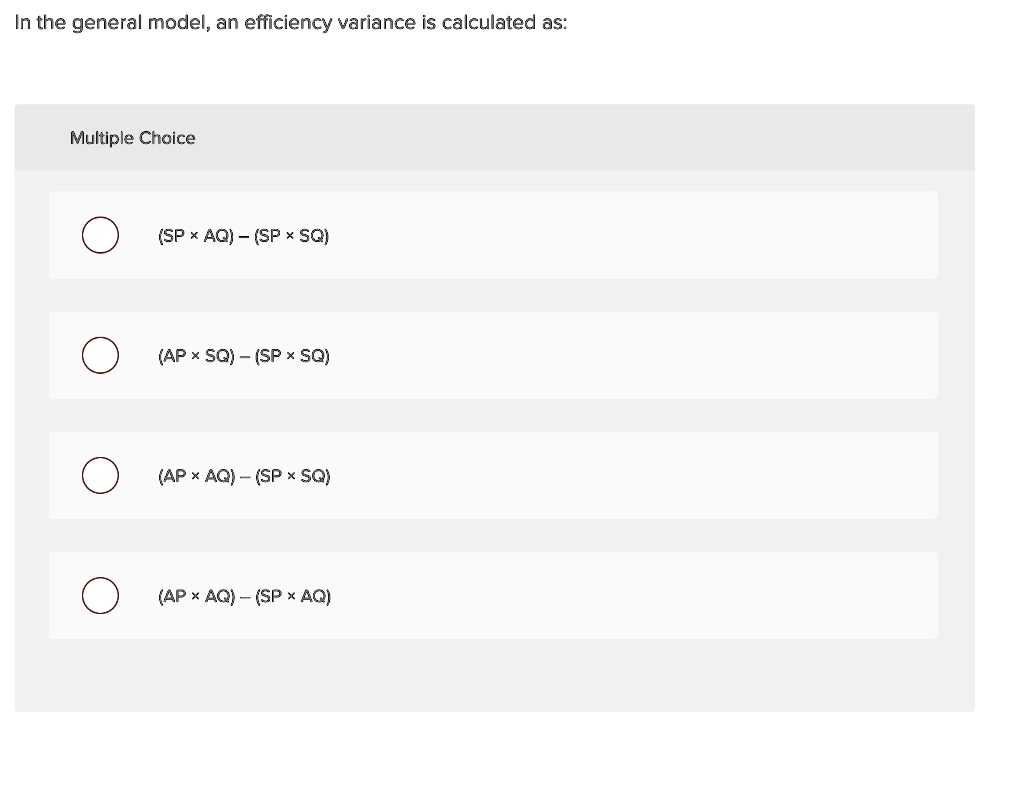The width and height of the screenshot is (1024, 795).
Task: Click the correct efficiency variance formula option
Action: tap(242, 235)
